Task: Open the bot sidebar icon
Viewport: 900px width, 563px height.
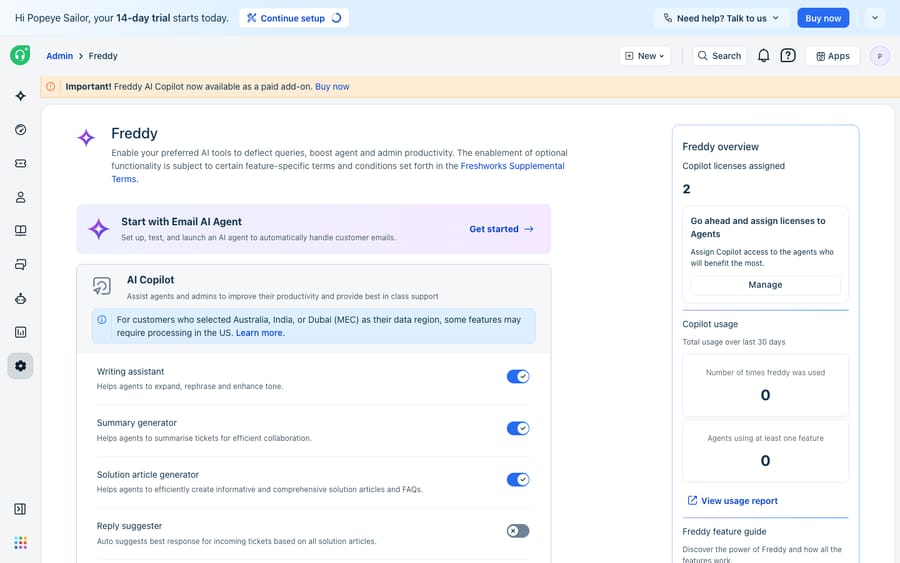Action: point(21,298)
